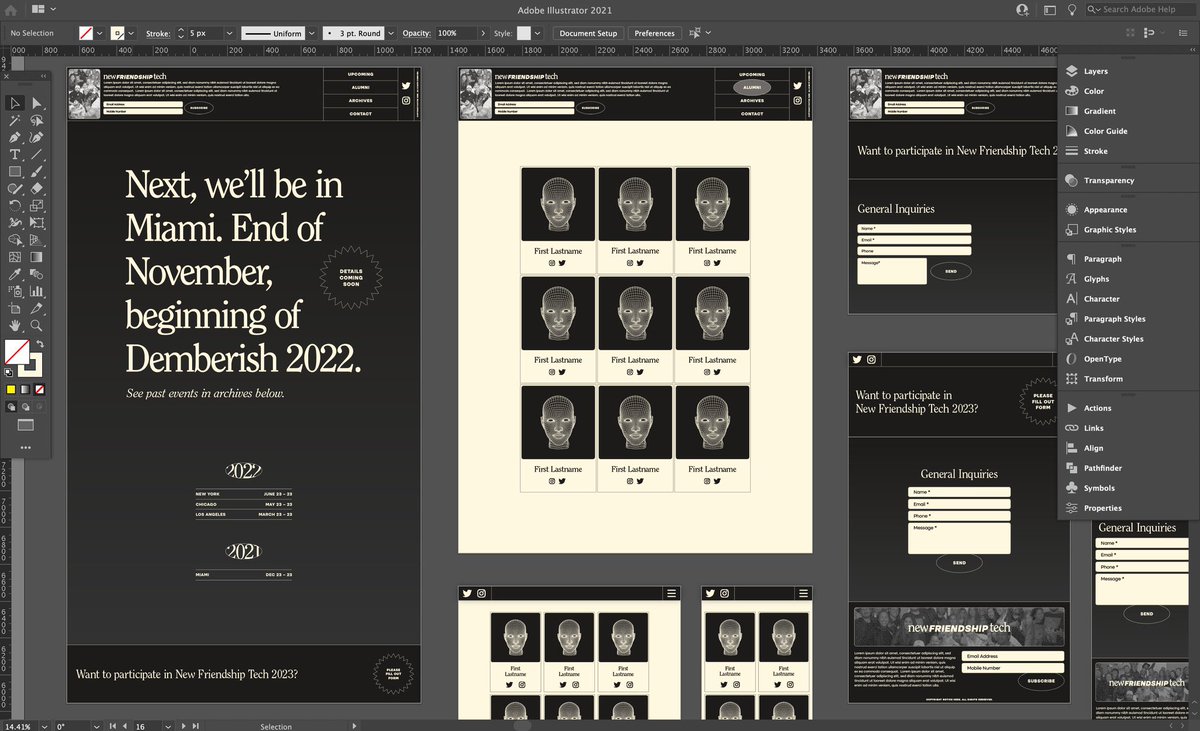This screenshot has height=731, width=1200.
Task: Select the Hand tool
Action: (x=16, y=325)
